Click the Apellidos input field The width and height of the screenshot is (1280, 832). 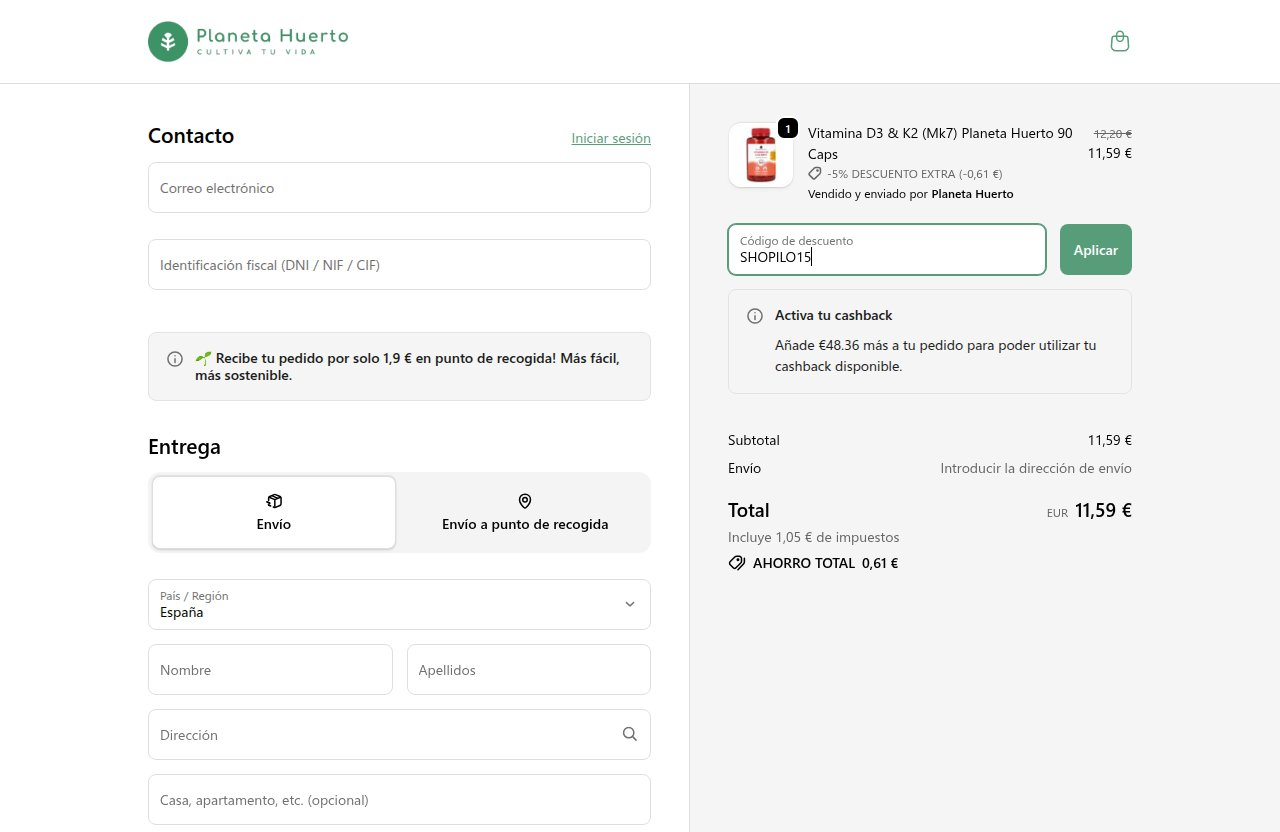pos(529,669)
